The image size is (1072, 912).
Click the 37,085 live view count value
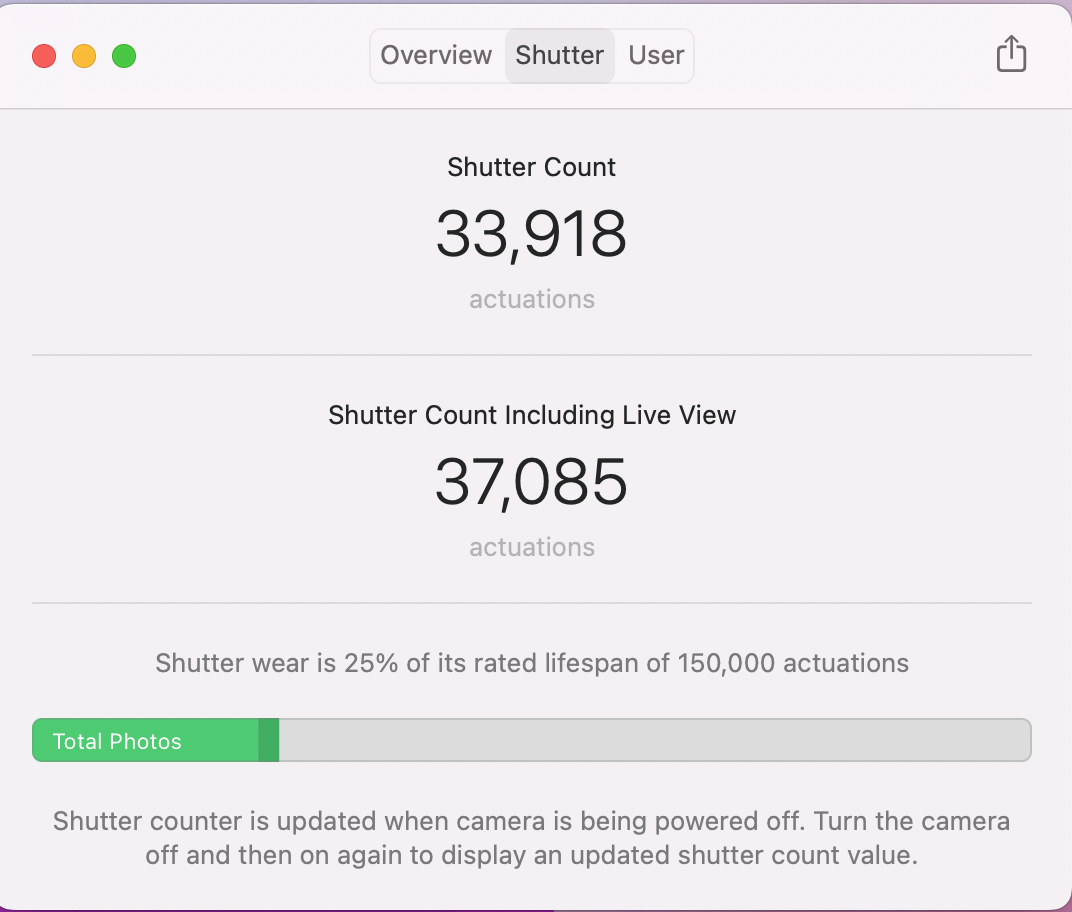[531, 482]
